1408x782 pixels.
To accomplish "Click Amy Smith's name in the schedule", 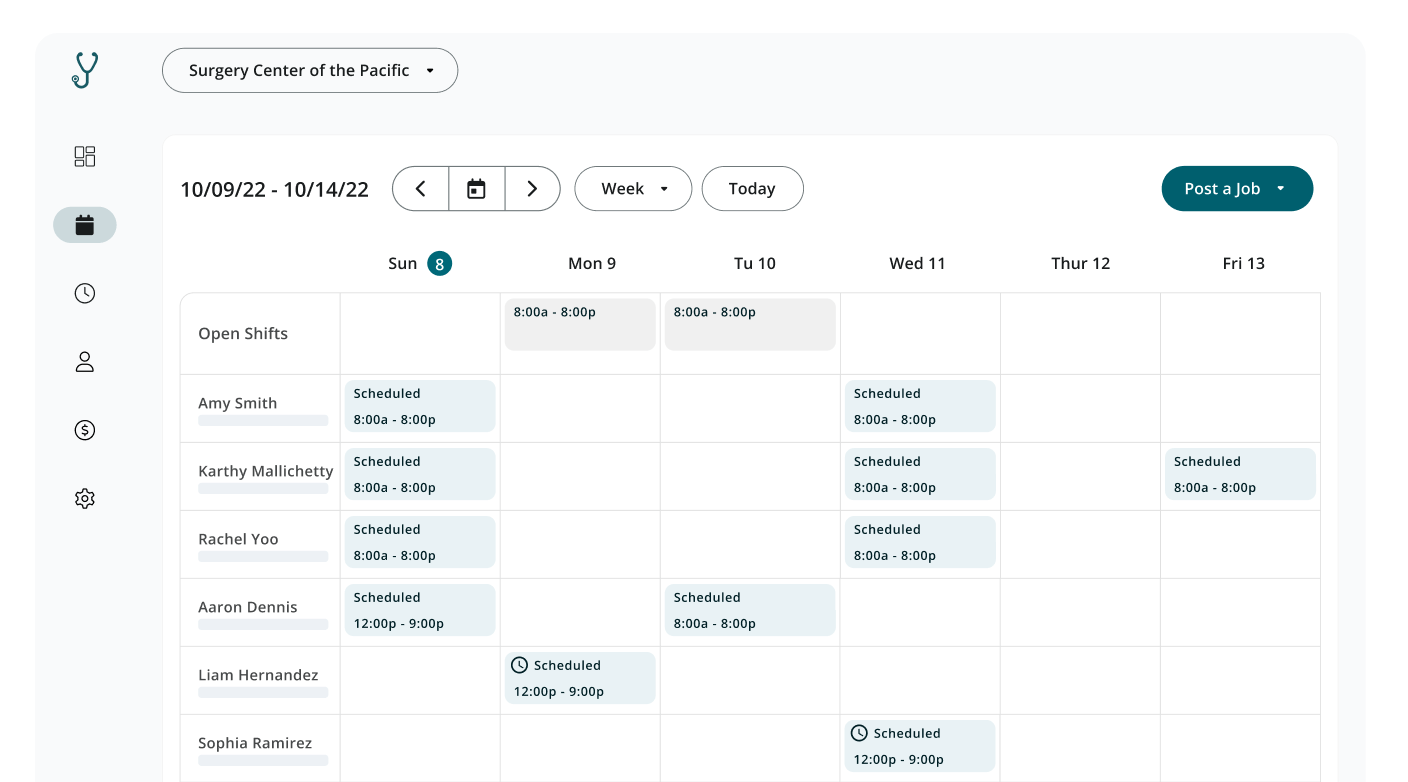I will pyautogui.click(x=238, y=403).
